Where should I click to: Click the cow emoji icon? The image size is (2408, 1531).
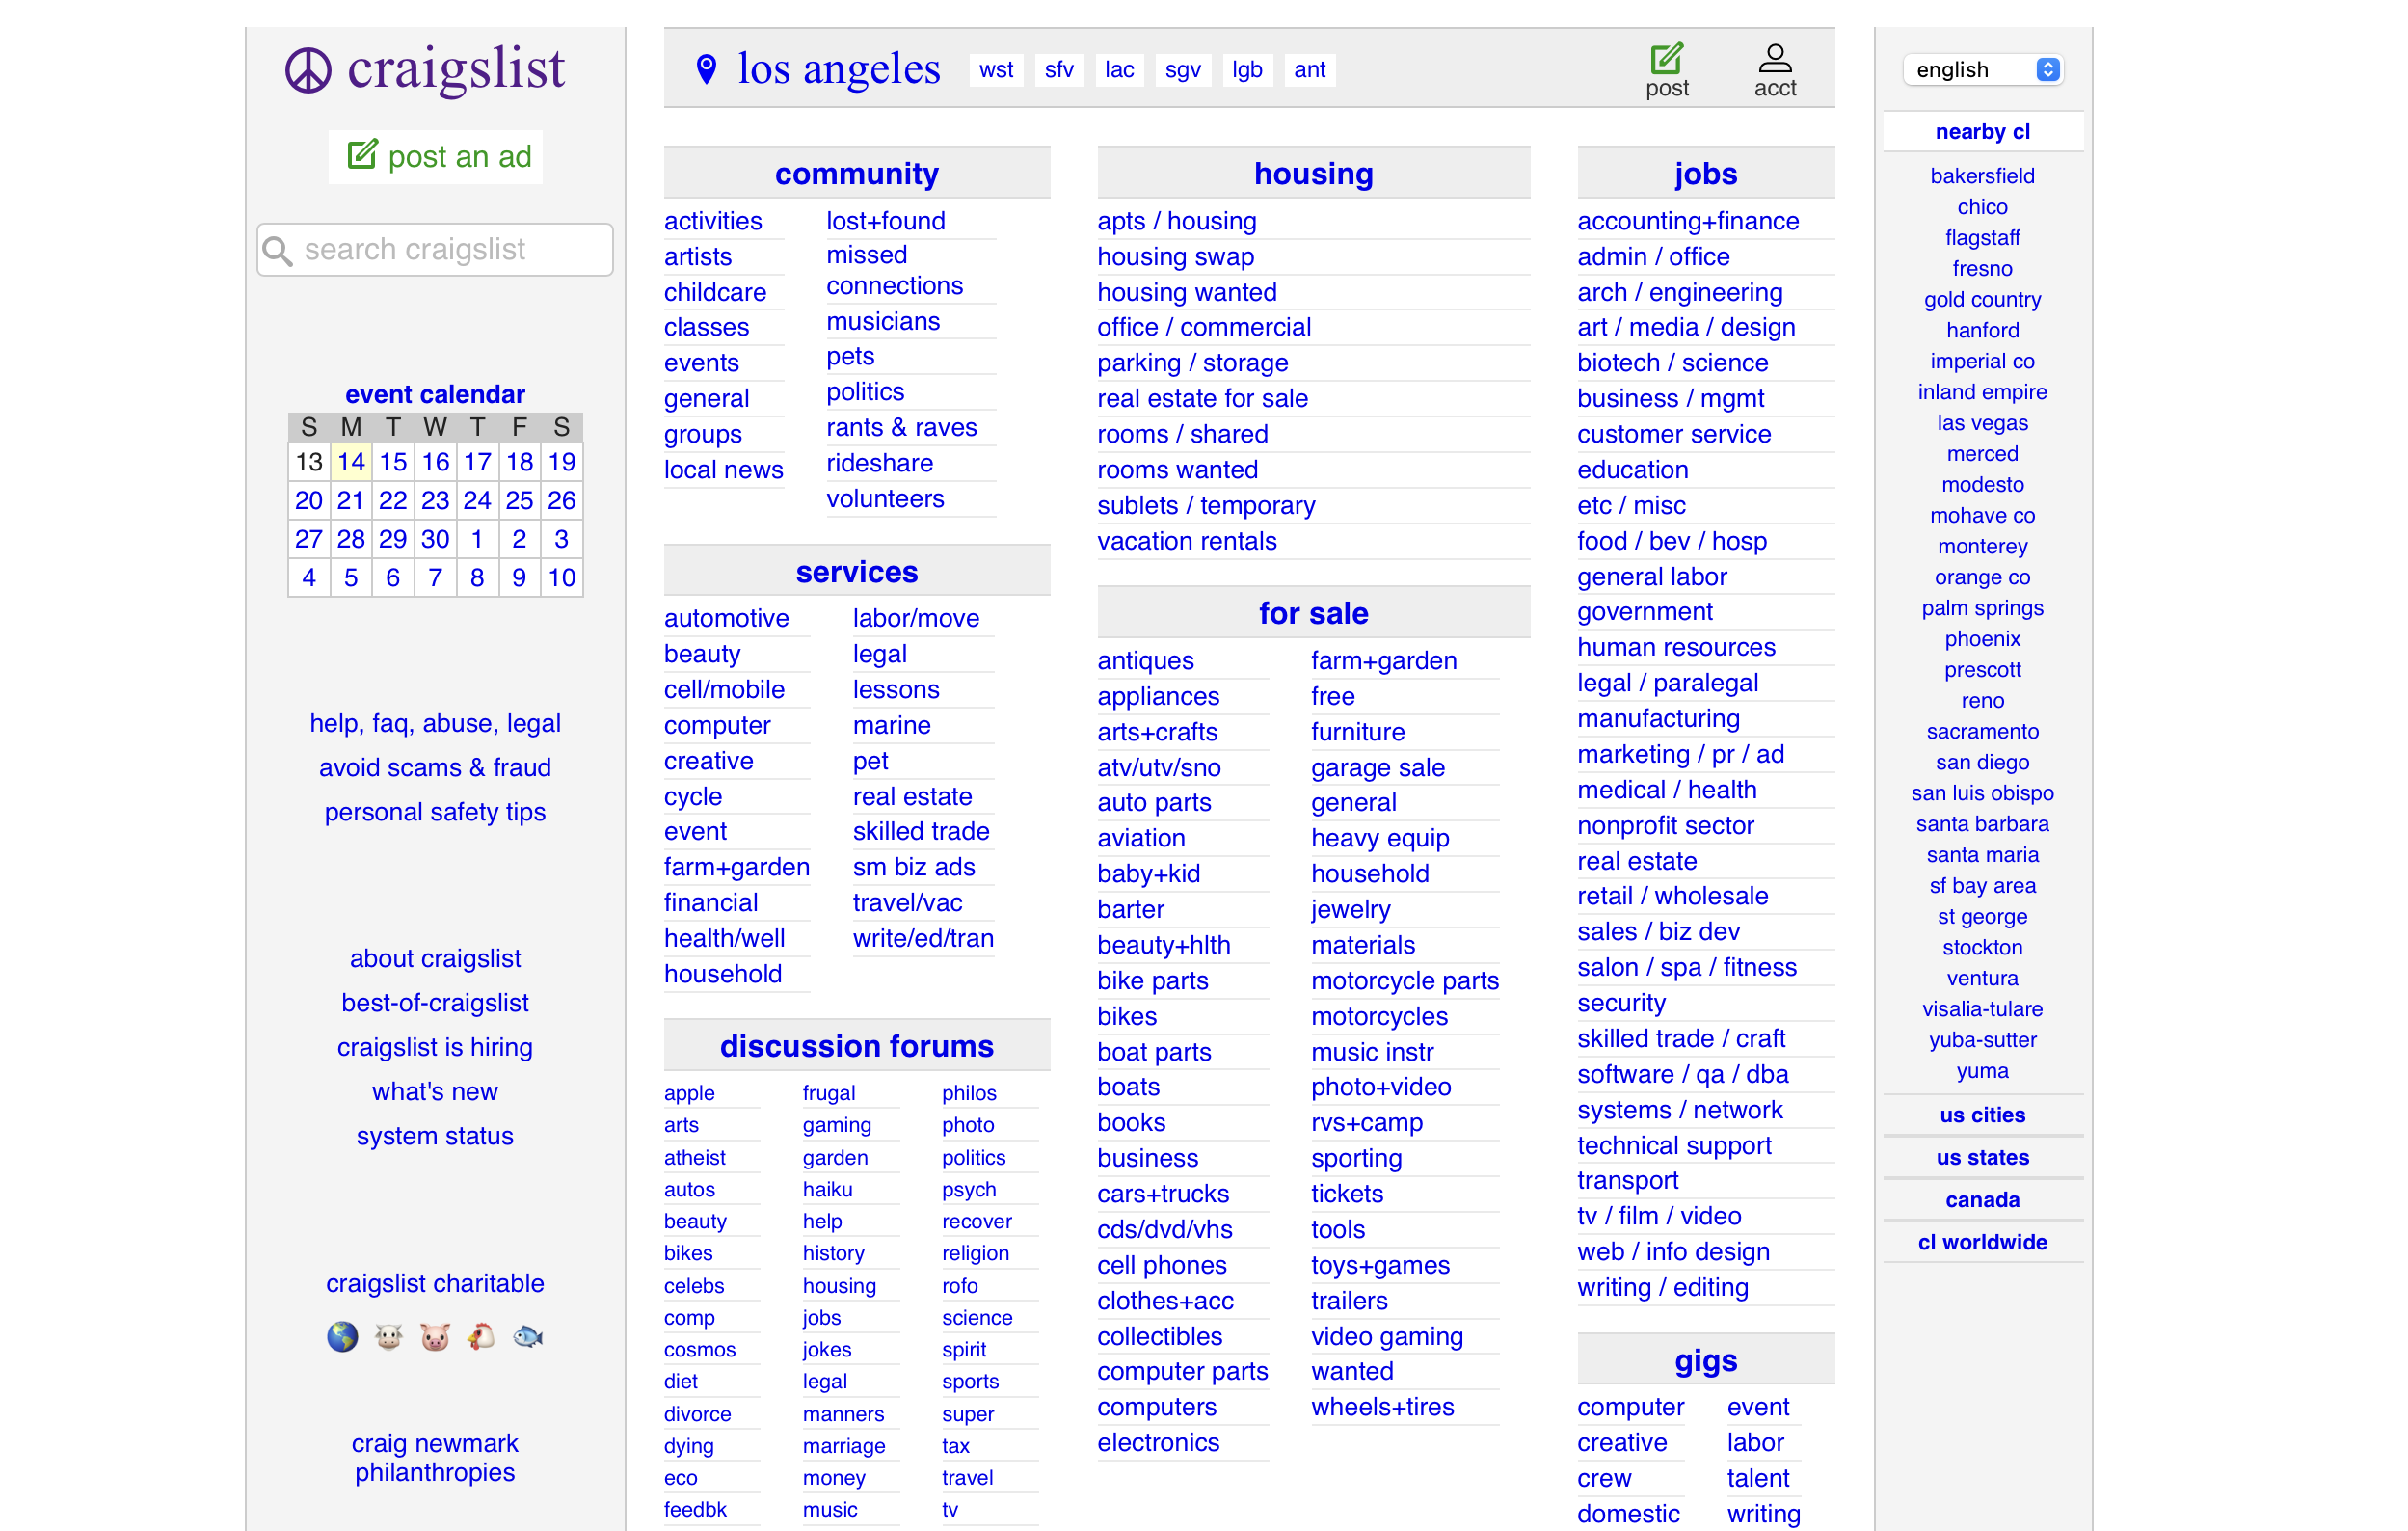(389, 1336)
